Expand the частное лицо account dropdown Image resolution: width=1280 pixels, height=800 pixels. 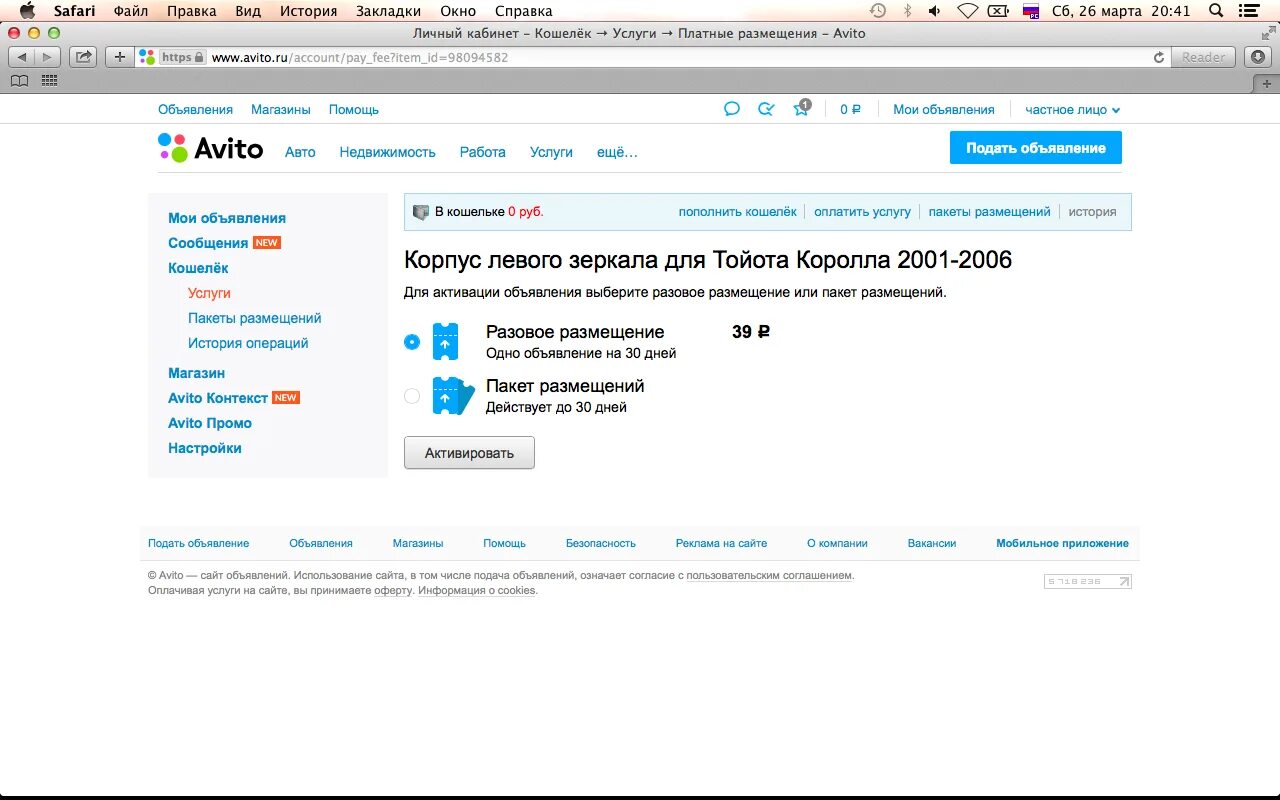pos(1073,110)
